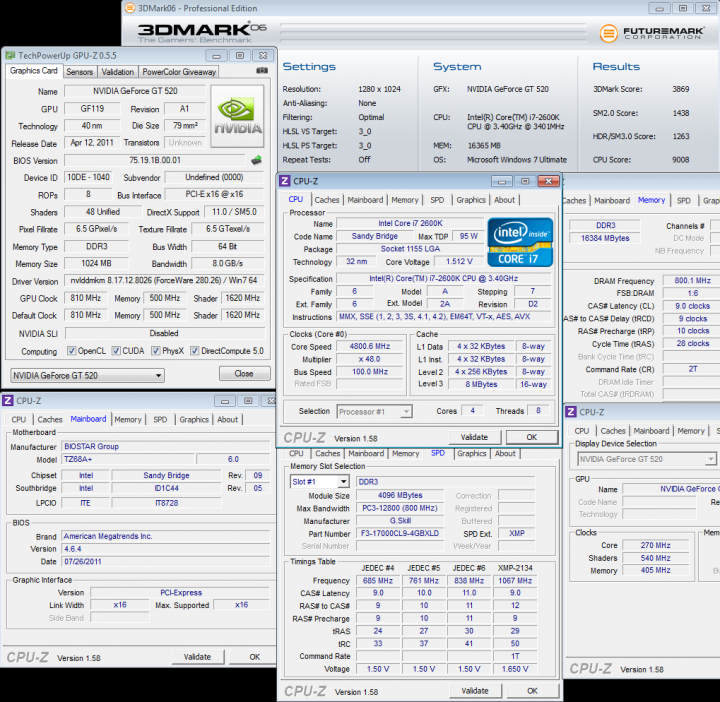The width and height of the screenshot is (720, 702).
Task: Click OK in the CPU-Z SPD window
Action: tap(532, 691)
